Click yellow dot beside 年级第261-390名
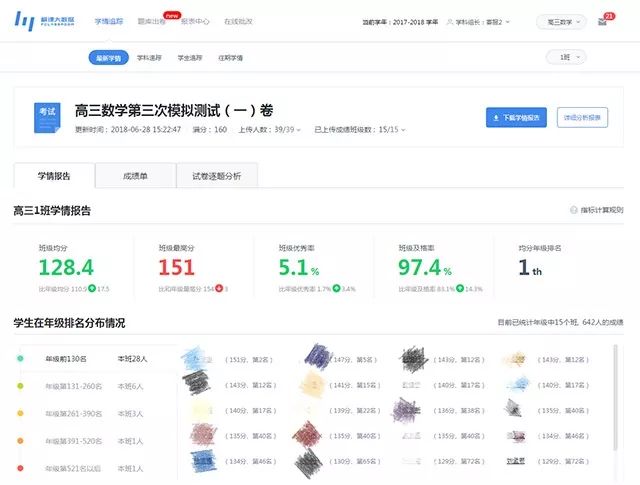640x485 pixels. click(20, 413)
